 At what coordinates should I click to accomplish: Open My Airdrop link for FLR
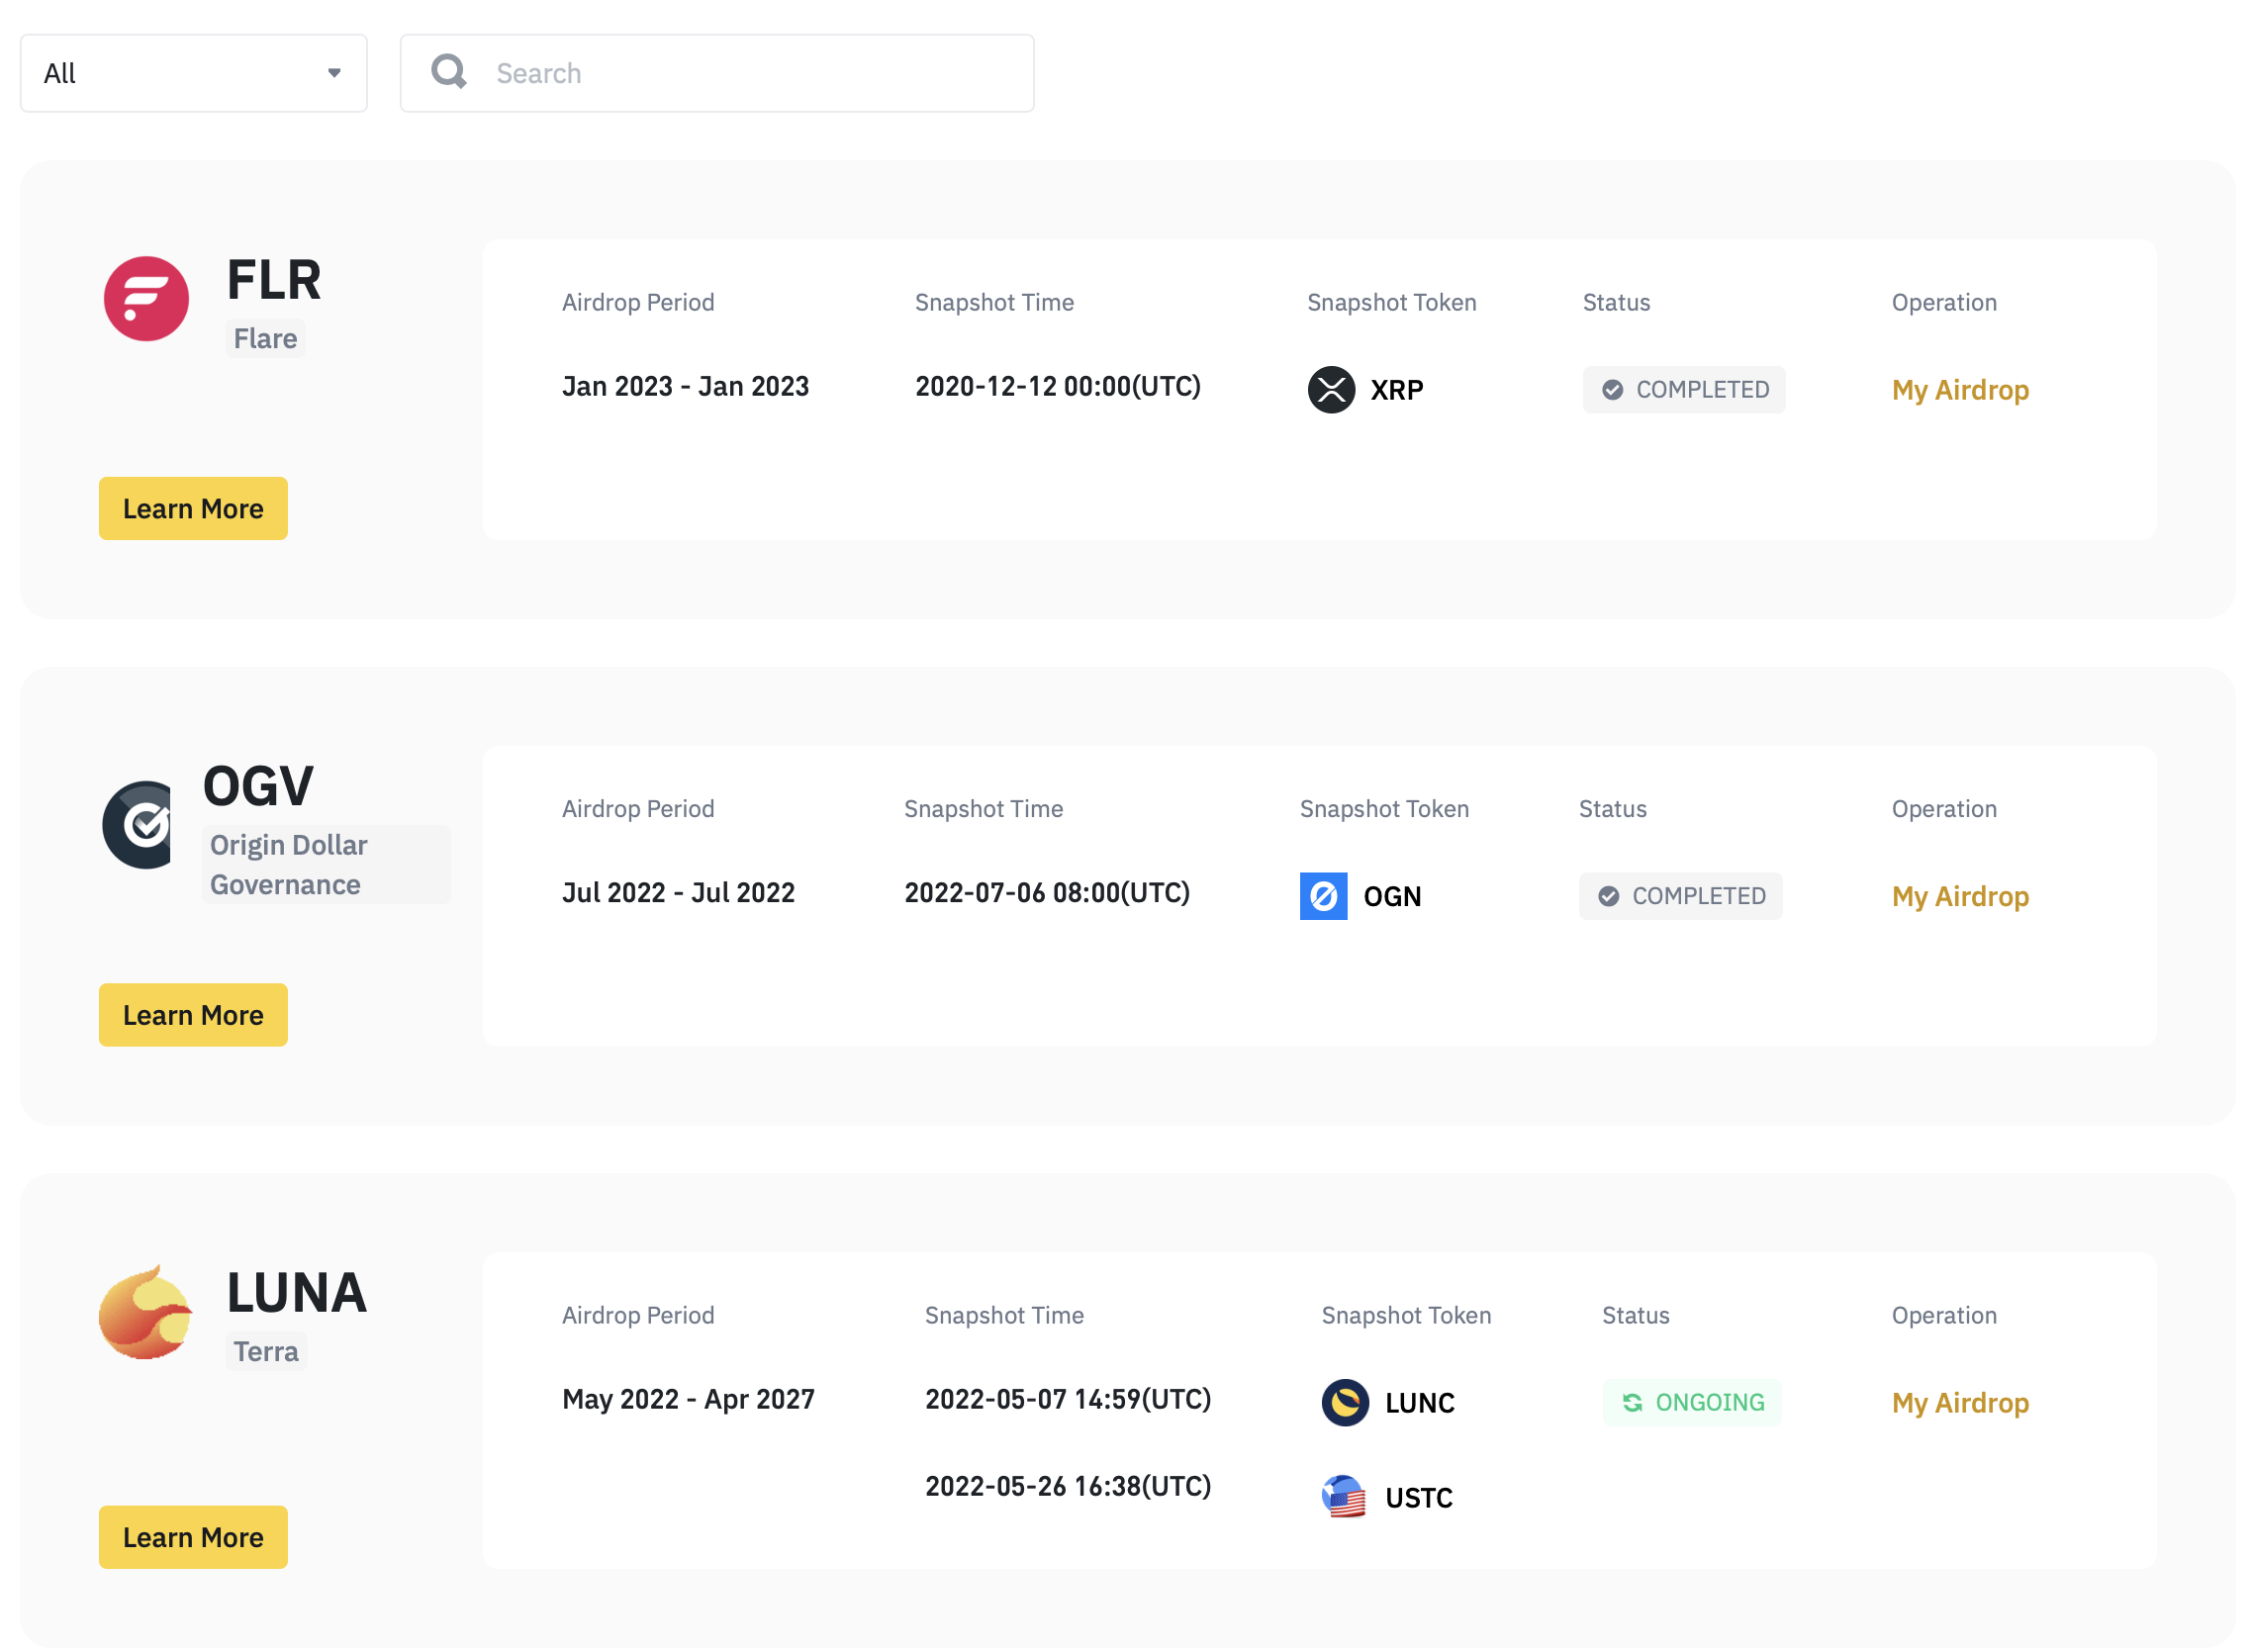click(1959, 390)
